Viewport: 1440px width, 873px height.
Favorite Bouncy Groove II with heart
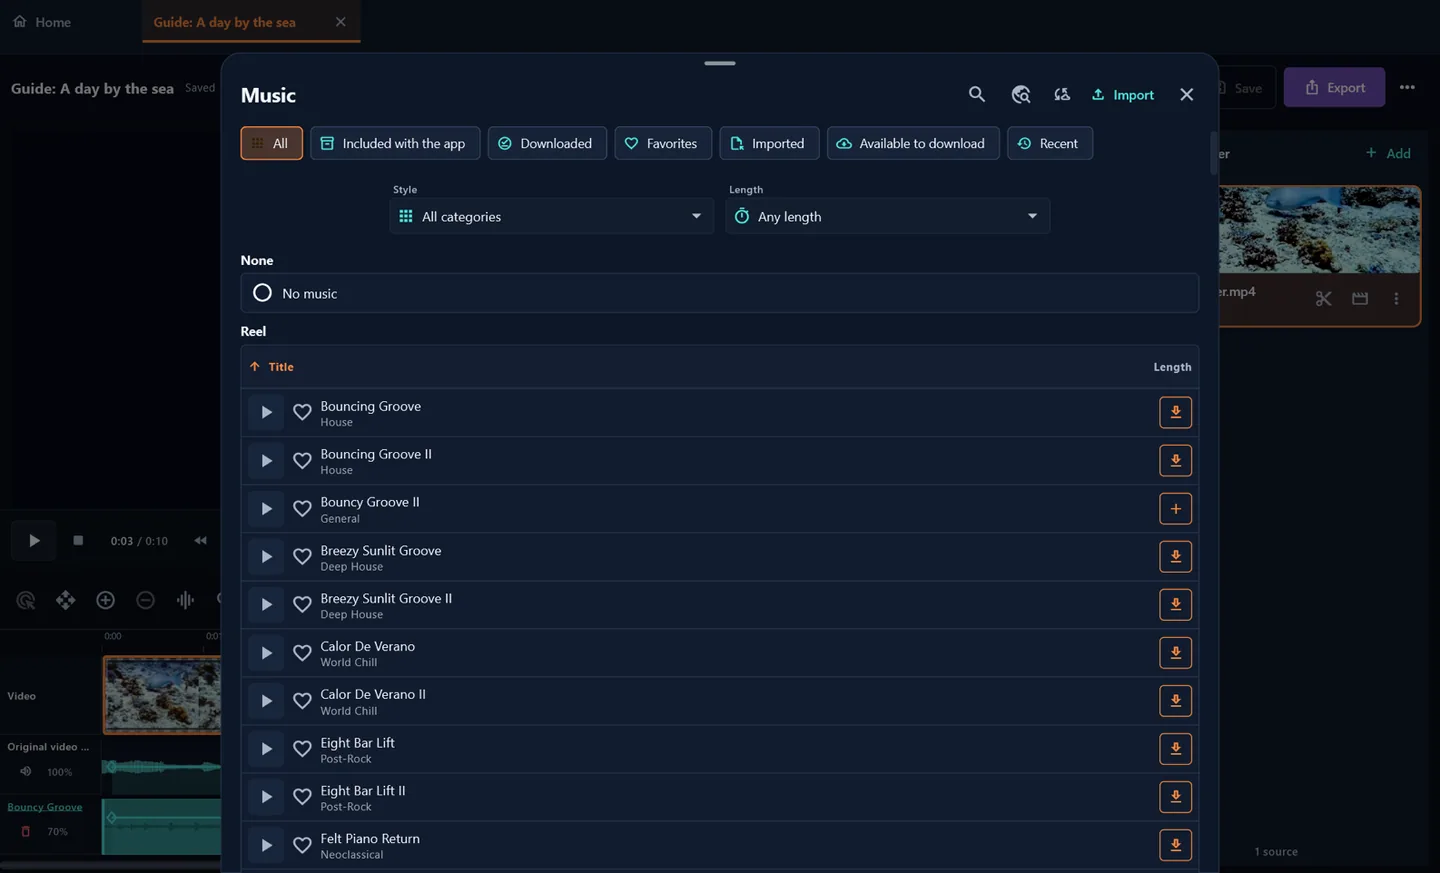[x=302, y=508]
